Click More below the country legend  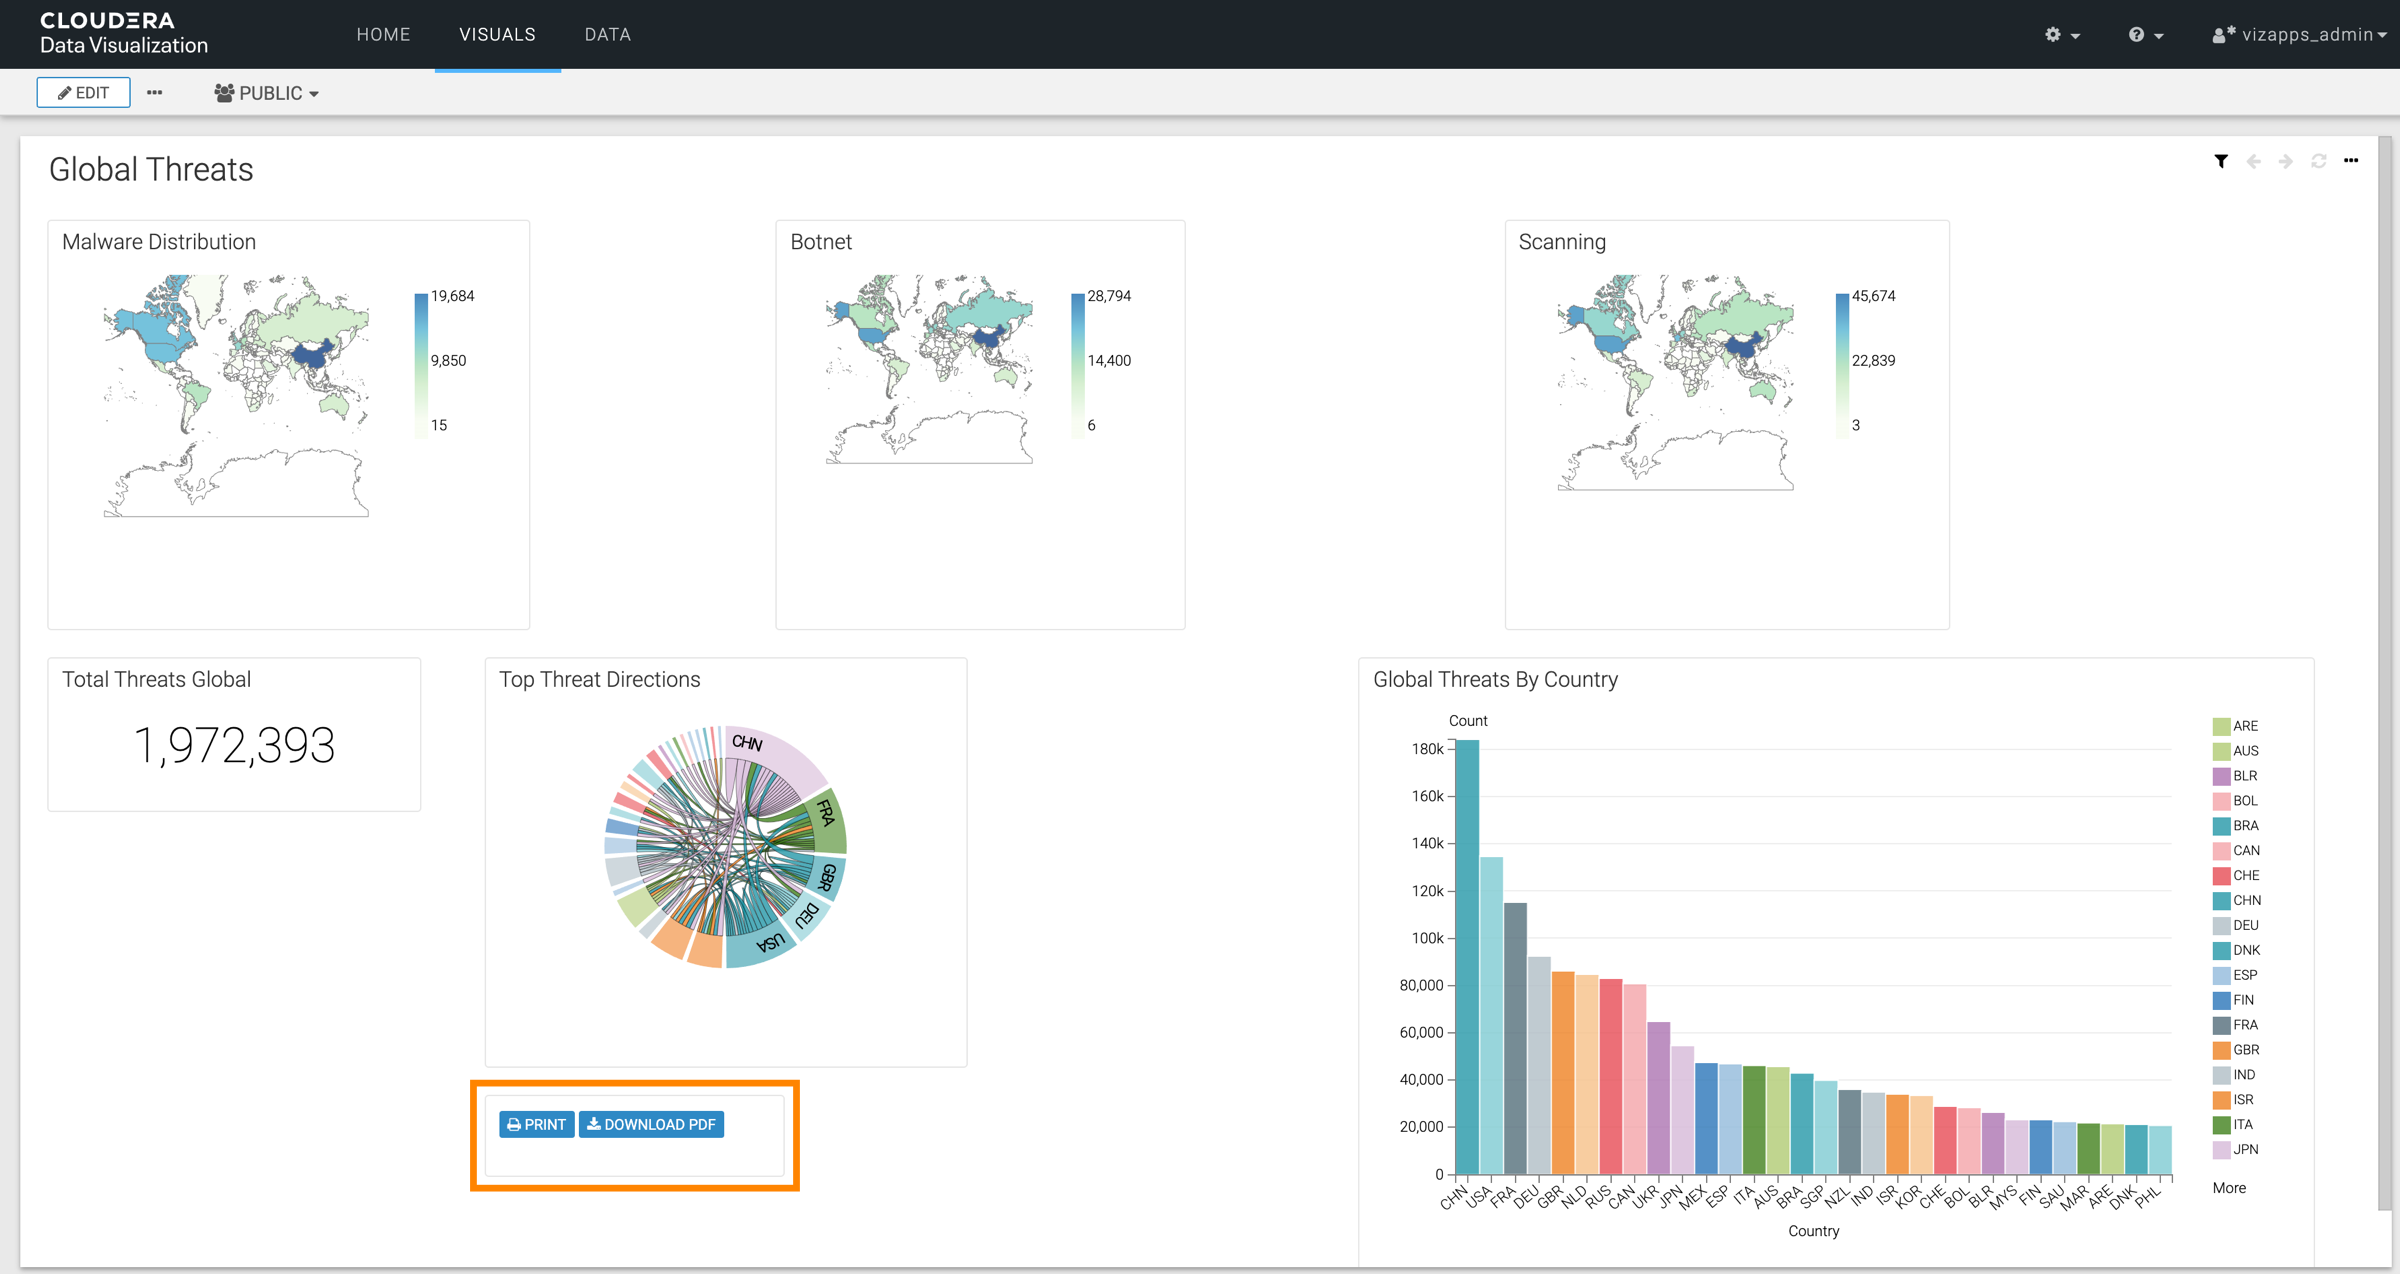[x=2229, y=1188]
